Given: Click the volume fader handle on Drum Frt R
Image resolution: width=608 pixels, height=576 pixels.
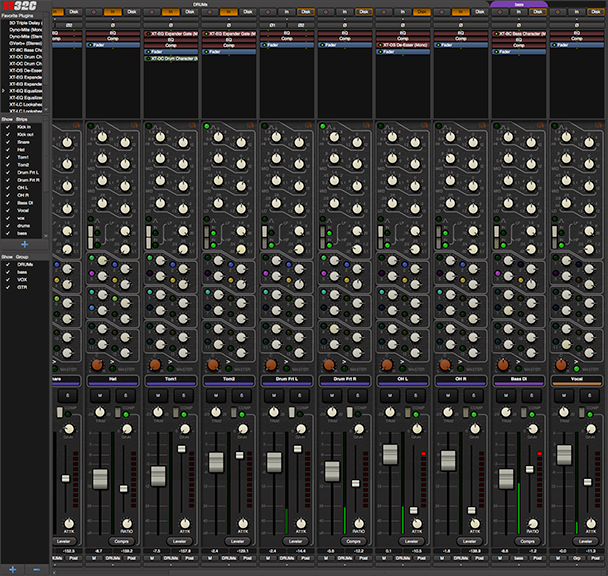Looking at the screenshot, I should click(x=332, y=469).
